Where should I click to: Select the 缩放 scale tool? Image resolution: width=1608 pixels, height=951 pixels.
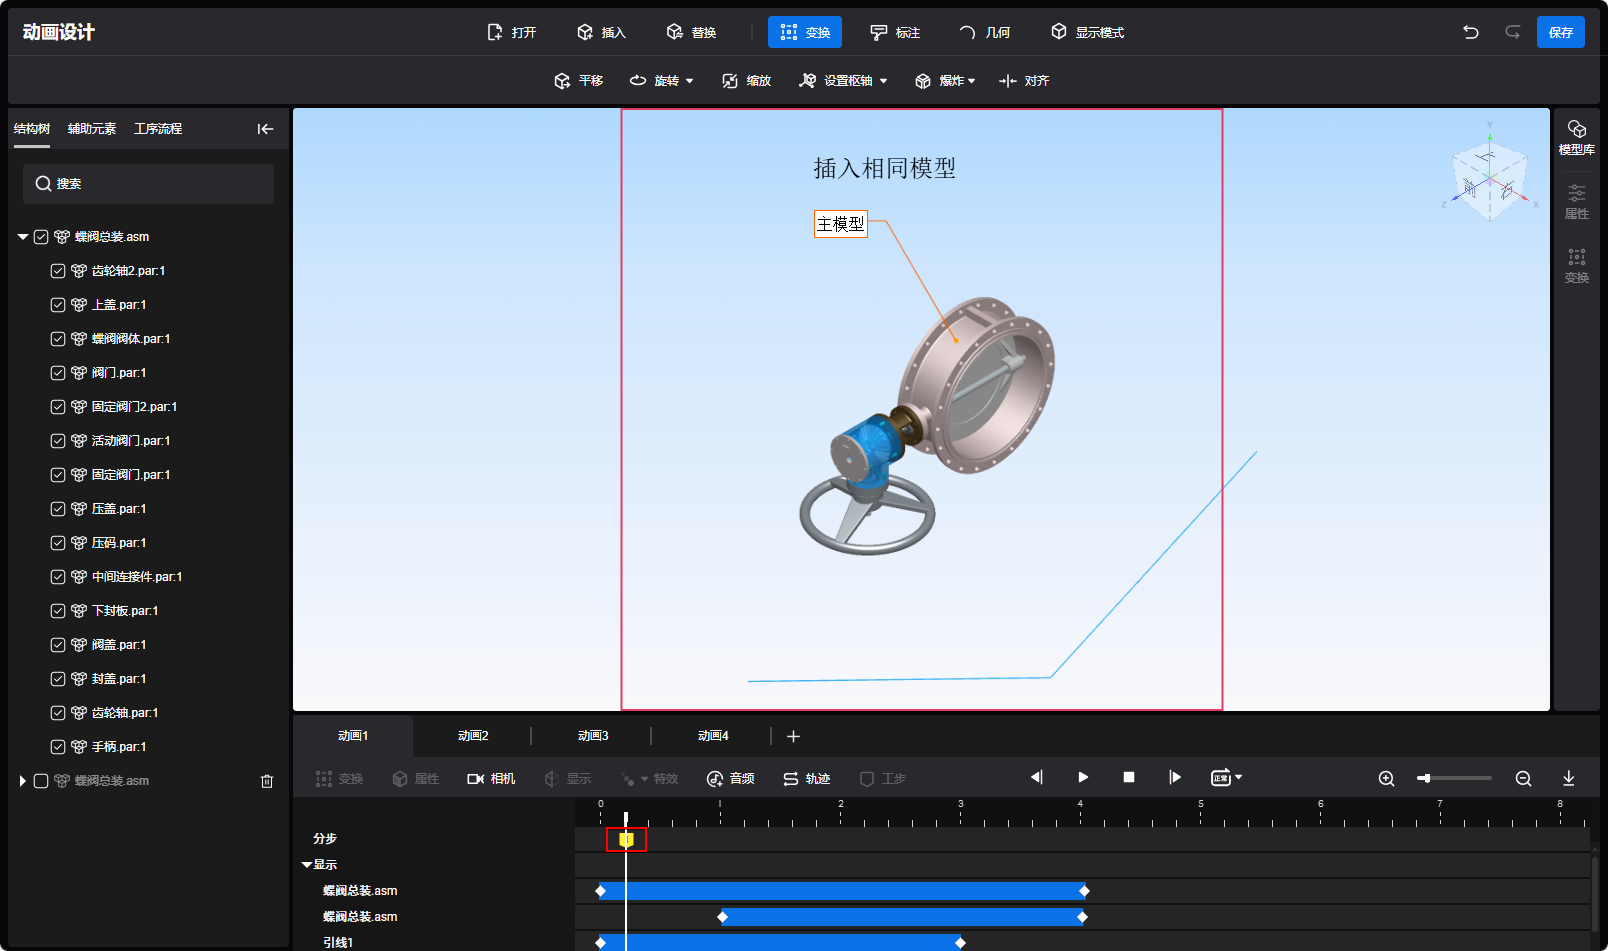(747, 81)
